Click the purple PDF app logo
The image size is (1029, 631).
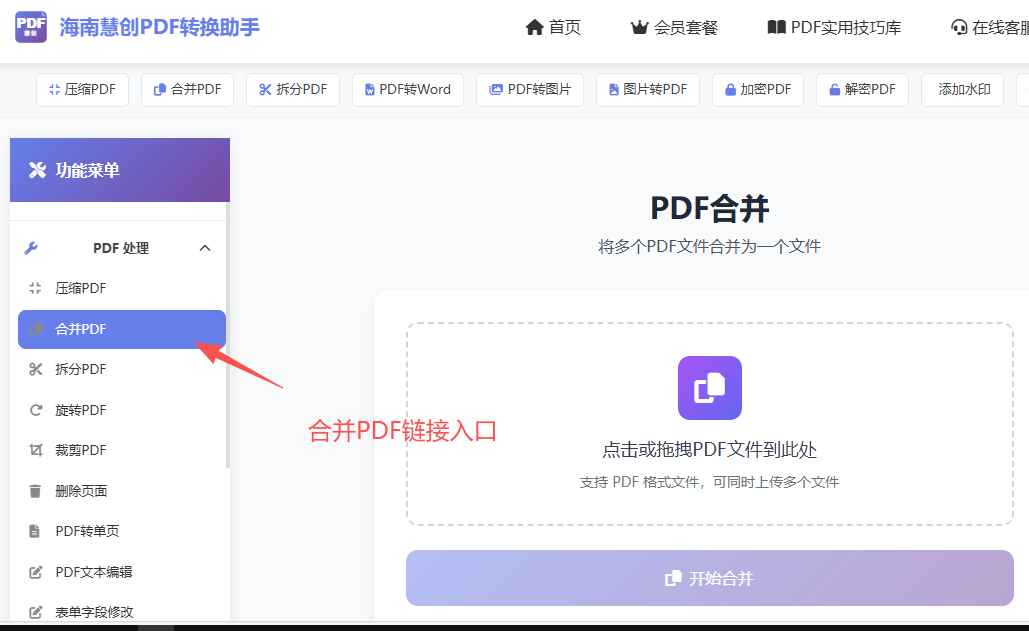click(31, 27)
